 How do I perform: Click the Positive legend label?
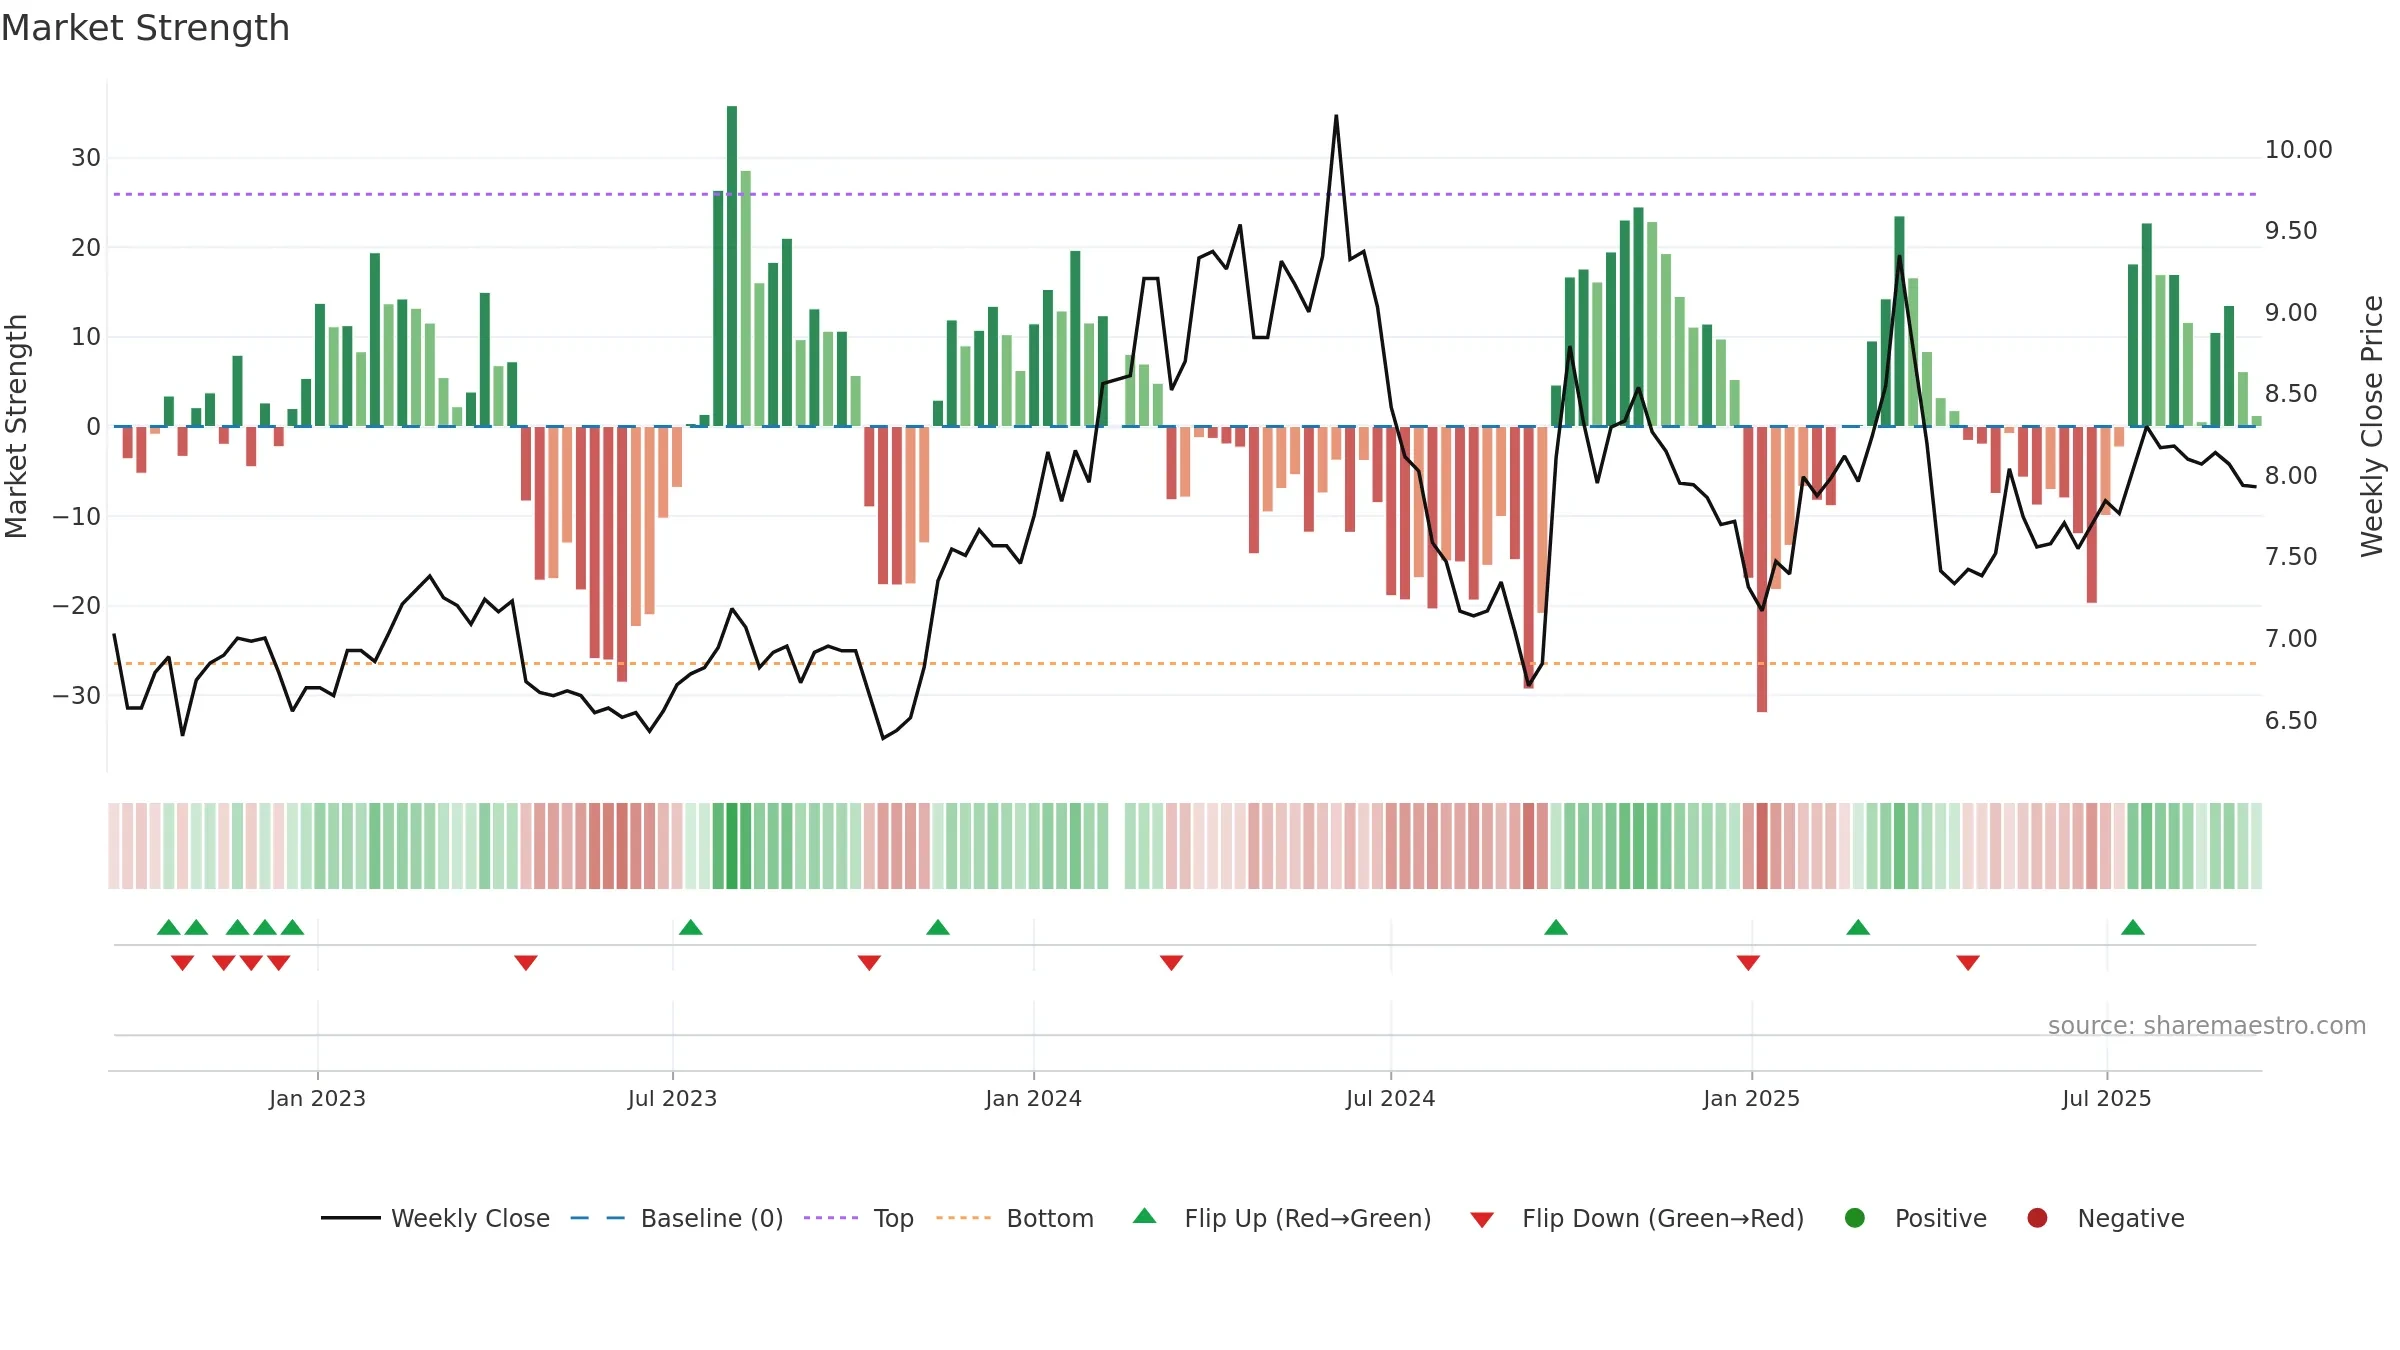coord(1941,1218)
